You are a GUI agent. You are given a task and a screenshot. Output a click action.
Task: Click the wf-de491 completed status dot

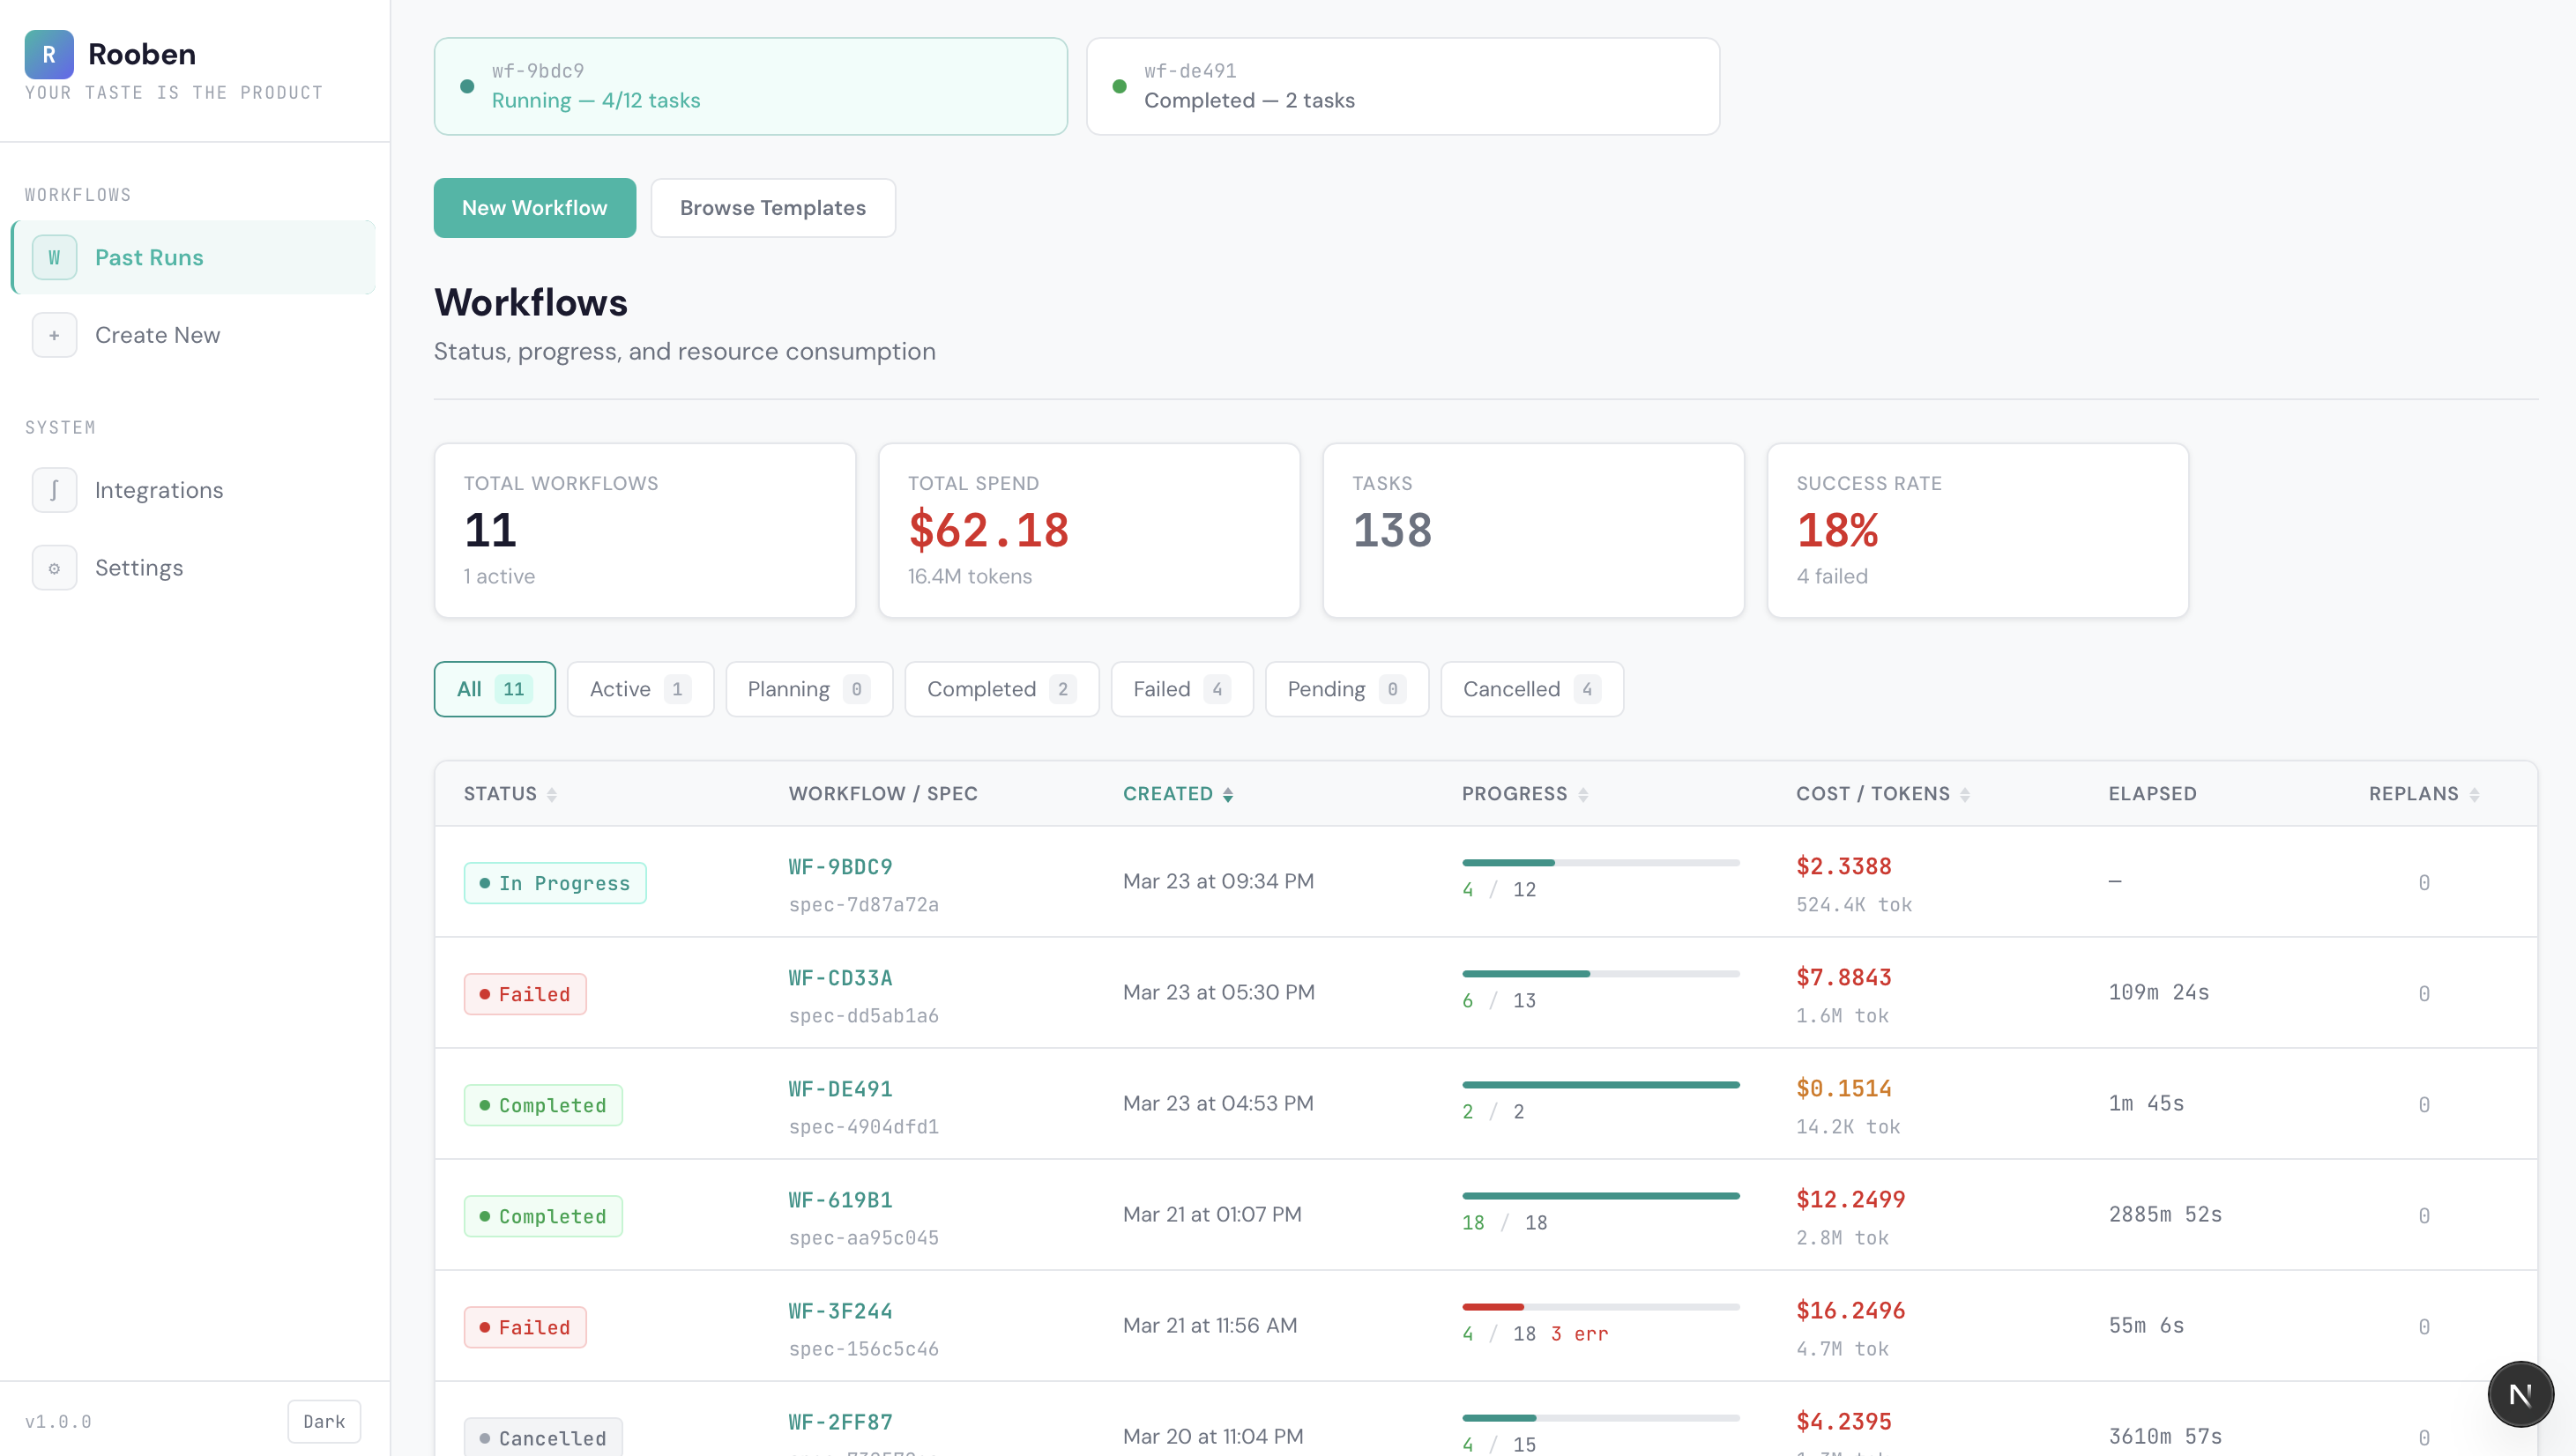1119,86
